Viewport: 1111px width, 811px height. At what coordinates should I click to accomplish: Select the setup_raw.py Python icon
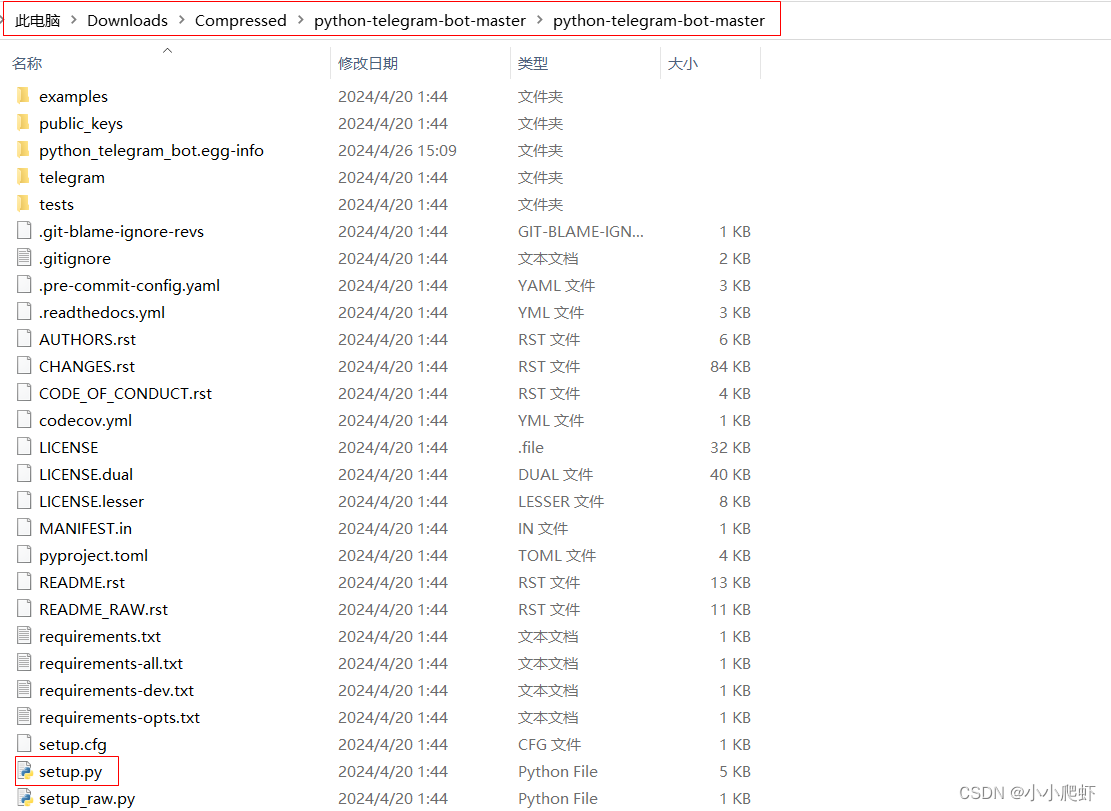click(26, 798)
